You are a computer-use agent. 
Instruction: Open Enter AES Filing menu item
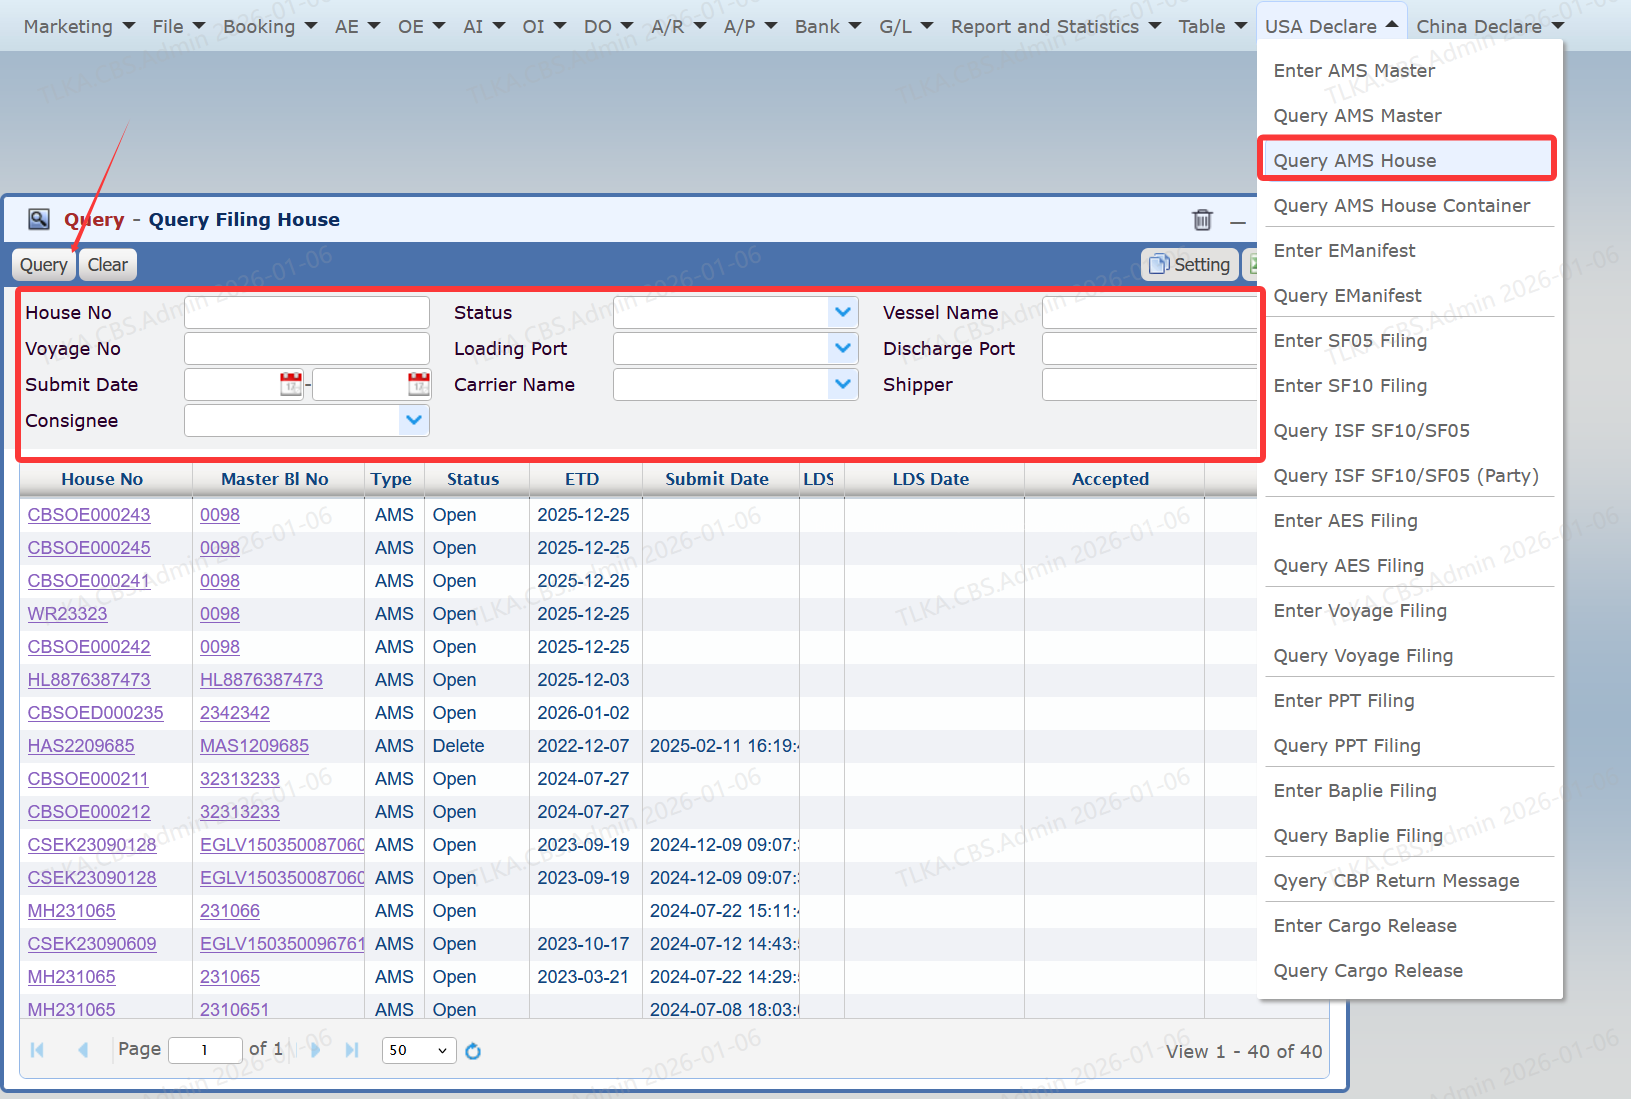coord(1345,520)
